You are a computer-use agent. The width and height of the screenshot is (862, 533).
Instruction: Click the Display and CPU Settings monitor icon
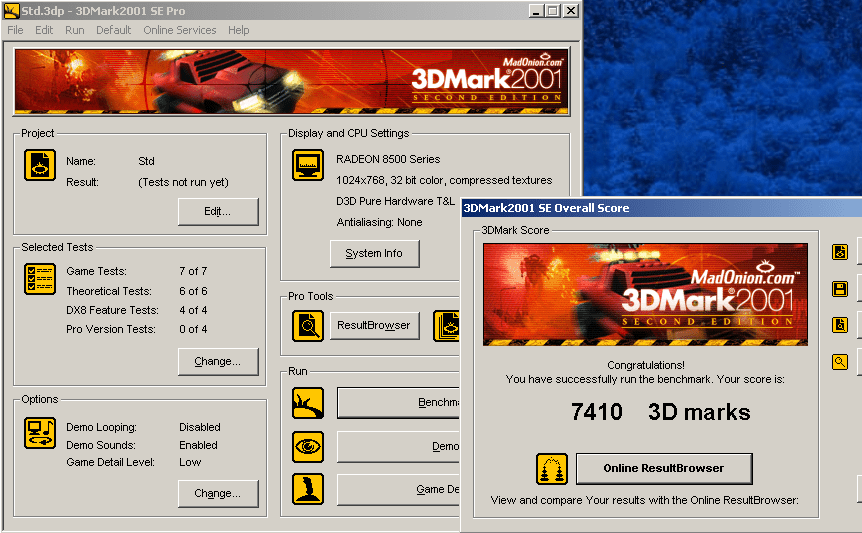point(308,165)
